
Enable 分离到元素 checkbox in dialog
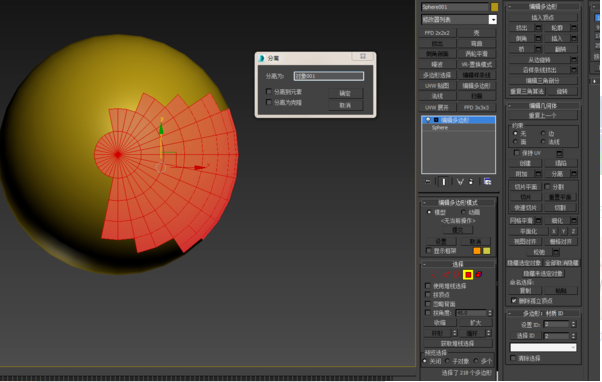pyautogui.click(x=269, y=91)
